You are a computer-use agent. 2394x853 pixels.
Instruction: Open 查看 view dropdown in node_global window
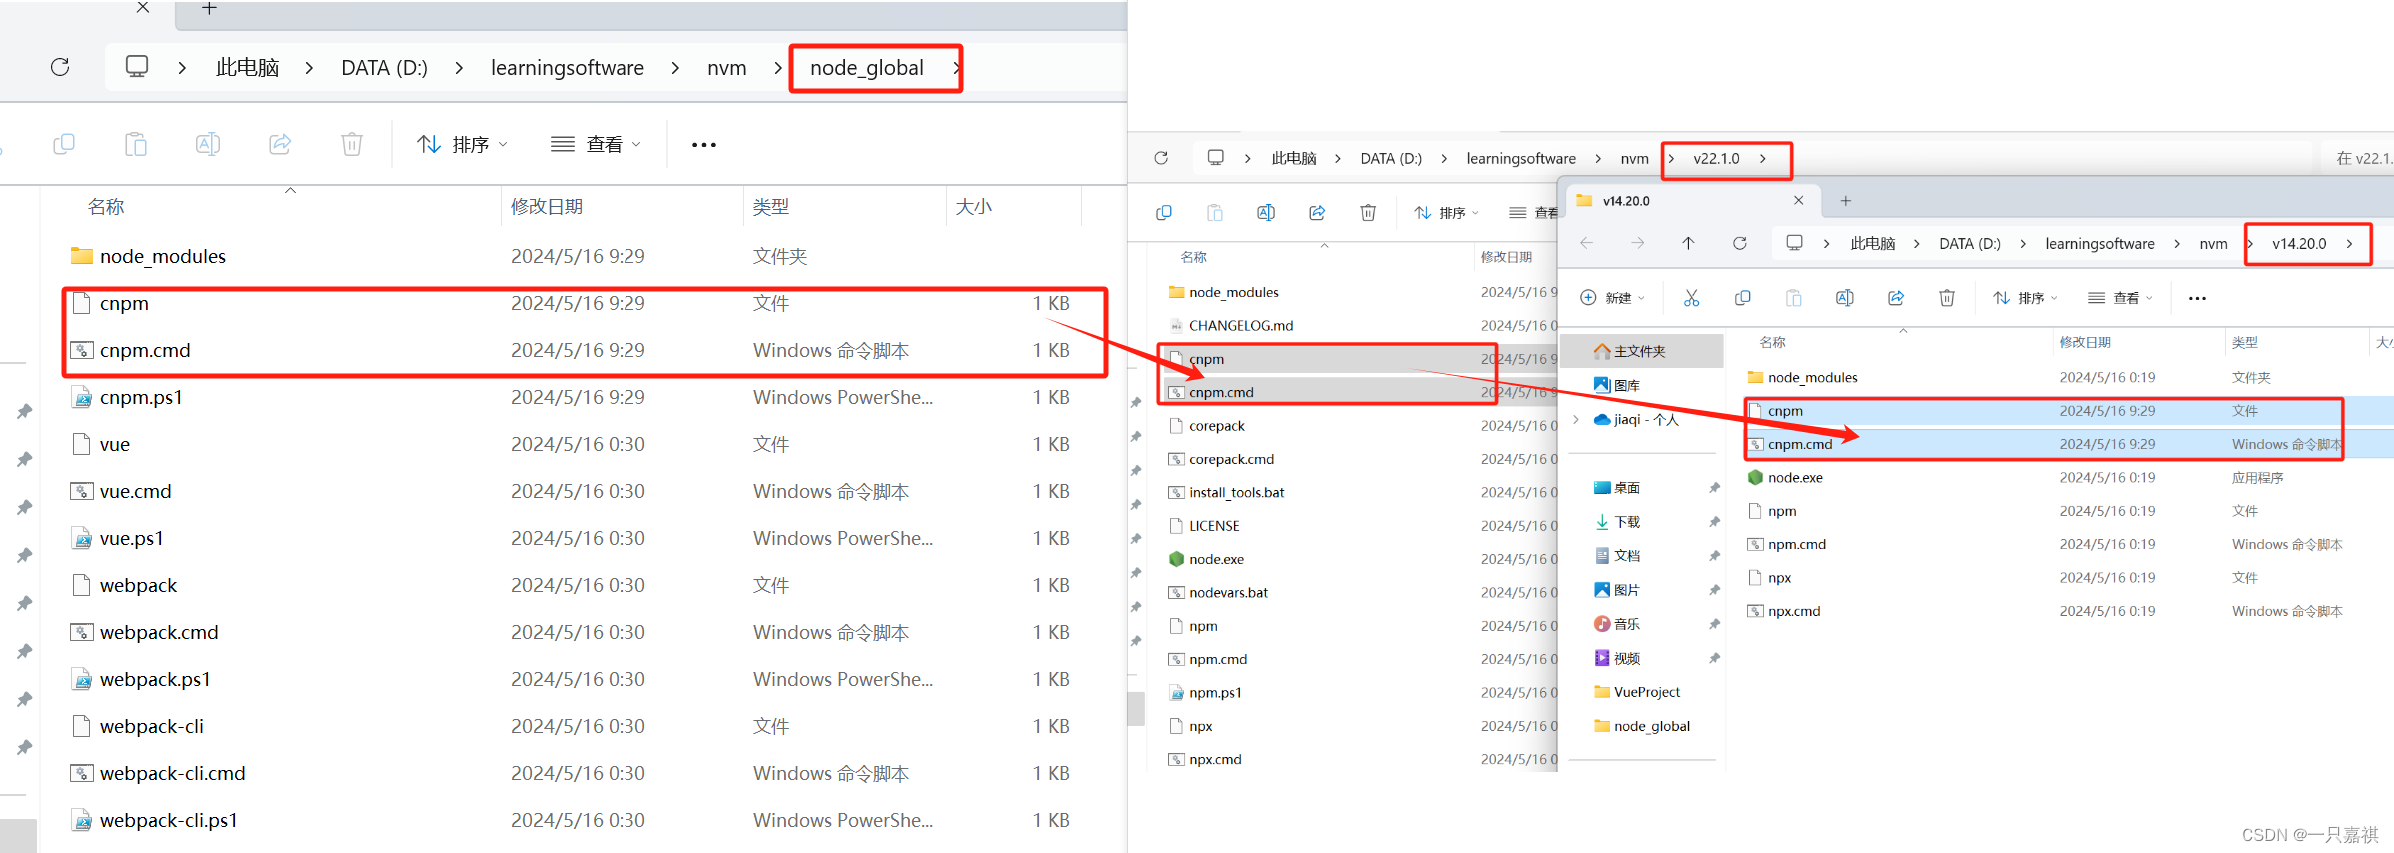coord(596,145)
